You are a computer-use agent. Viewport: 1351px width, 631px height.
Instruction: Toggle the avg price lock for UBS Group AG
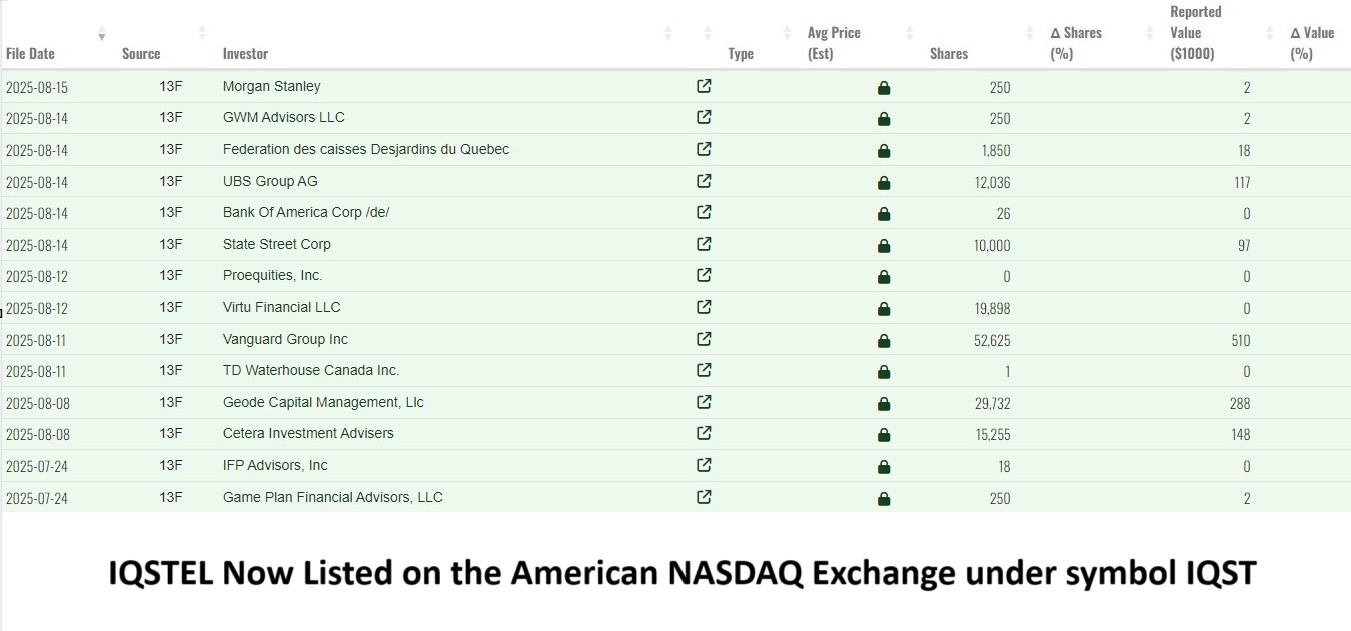point(884,182)
